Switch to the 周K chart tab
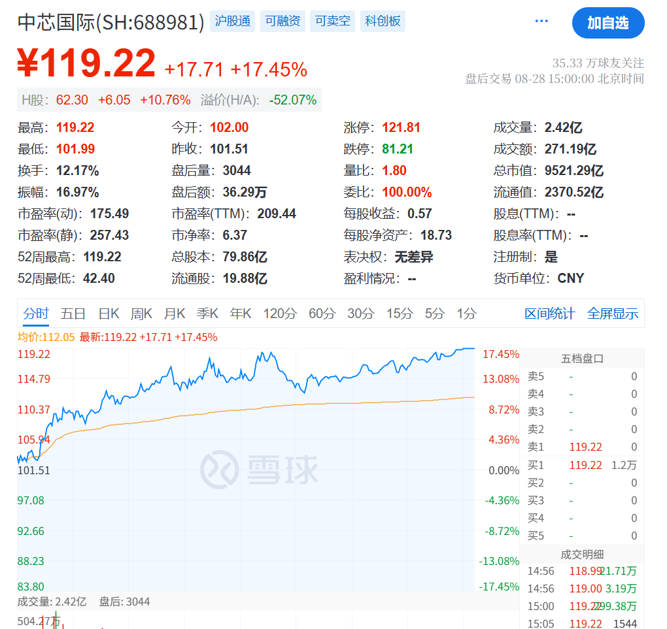Screen dimensions: 667x629 click(141, 314)
